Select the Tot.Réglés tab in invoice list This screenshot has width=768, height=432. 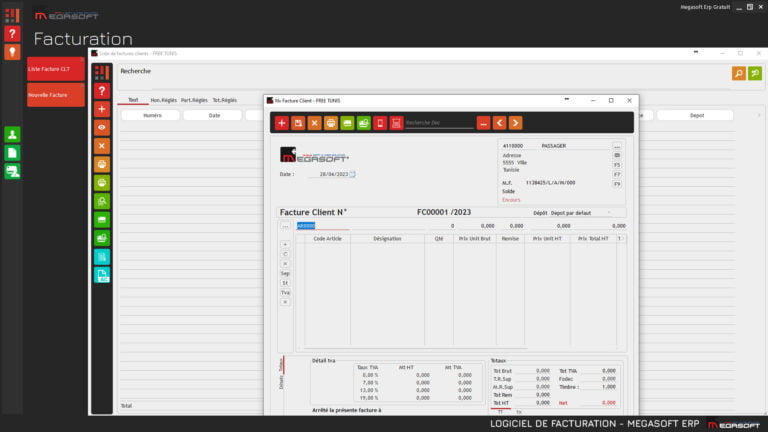[224, 100]
